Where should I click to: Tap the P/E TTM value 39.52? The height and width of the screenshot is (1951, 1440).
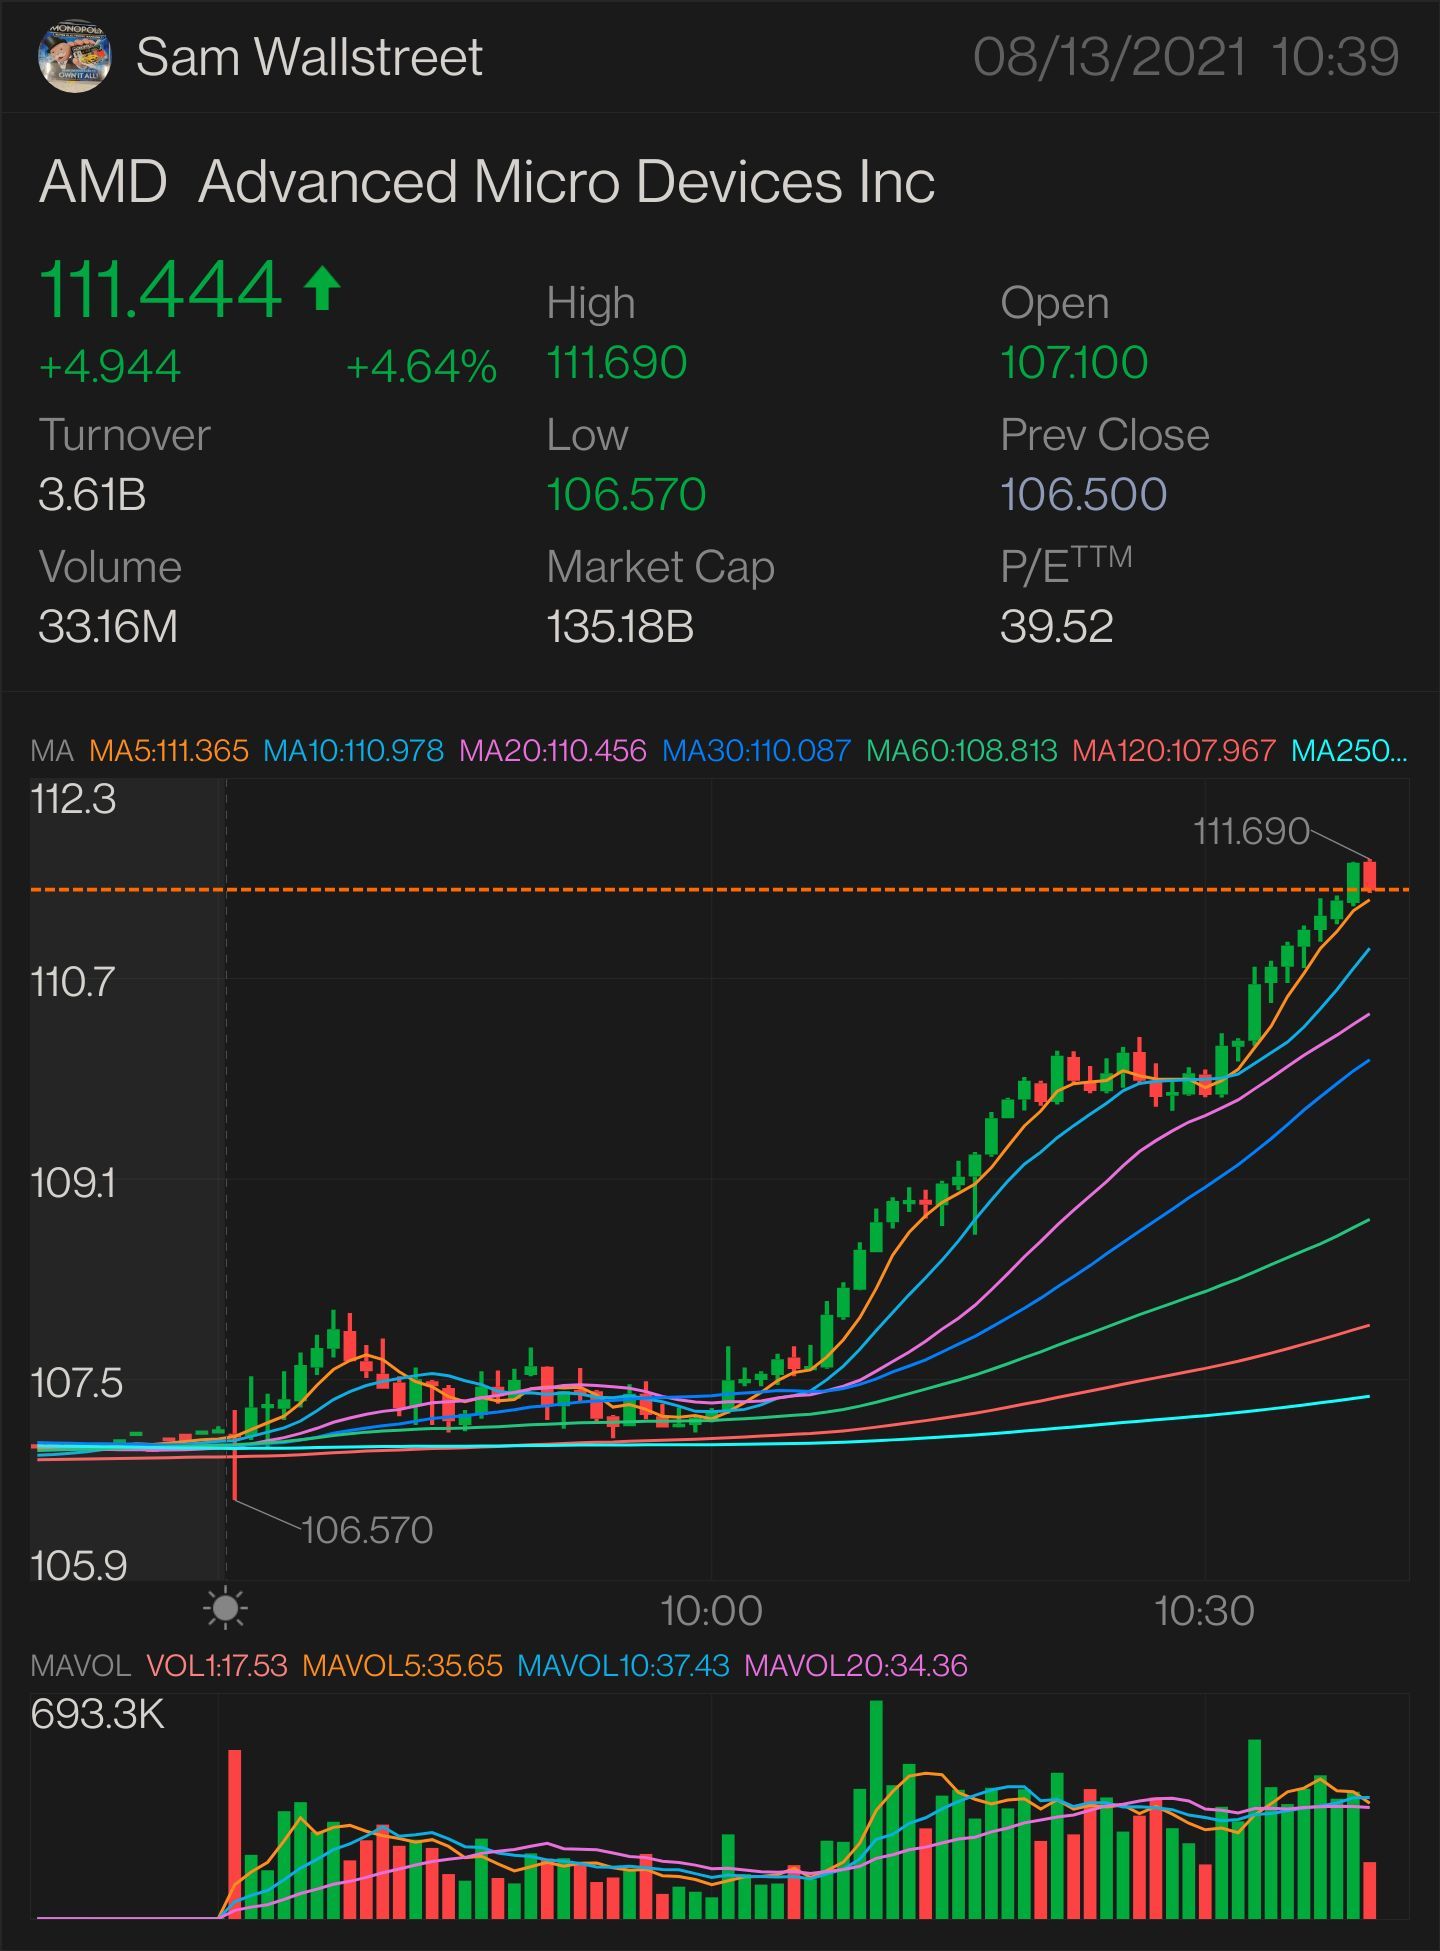[1056, 627]
